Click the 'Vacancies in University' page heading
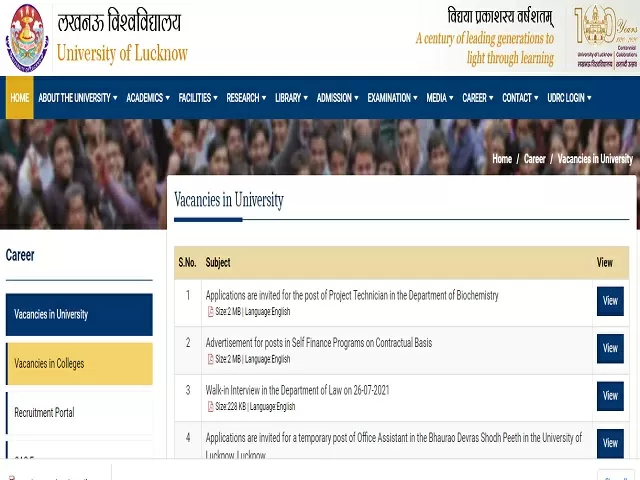This screenshot has height=480, width=640. (x=229, y=200)
